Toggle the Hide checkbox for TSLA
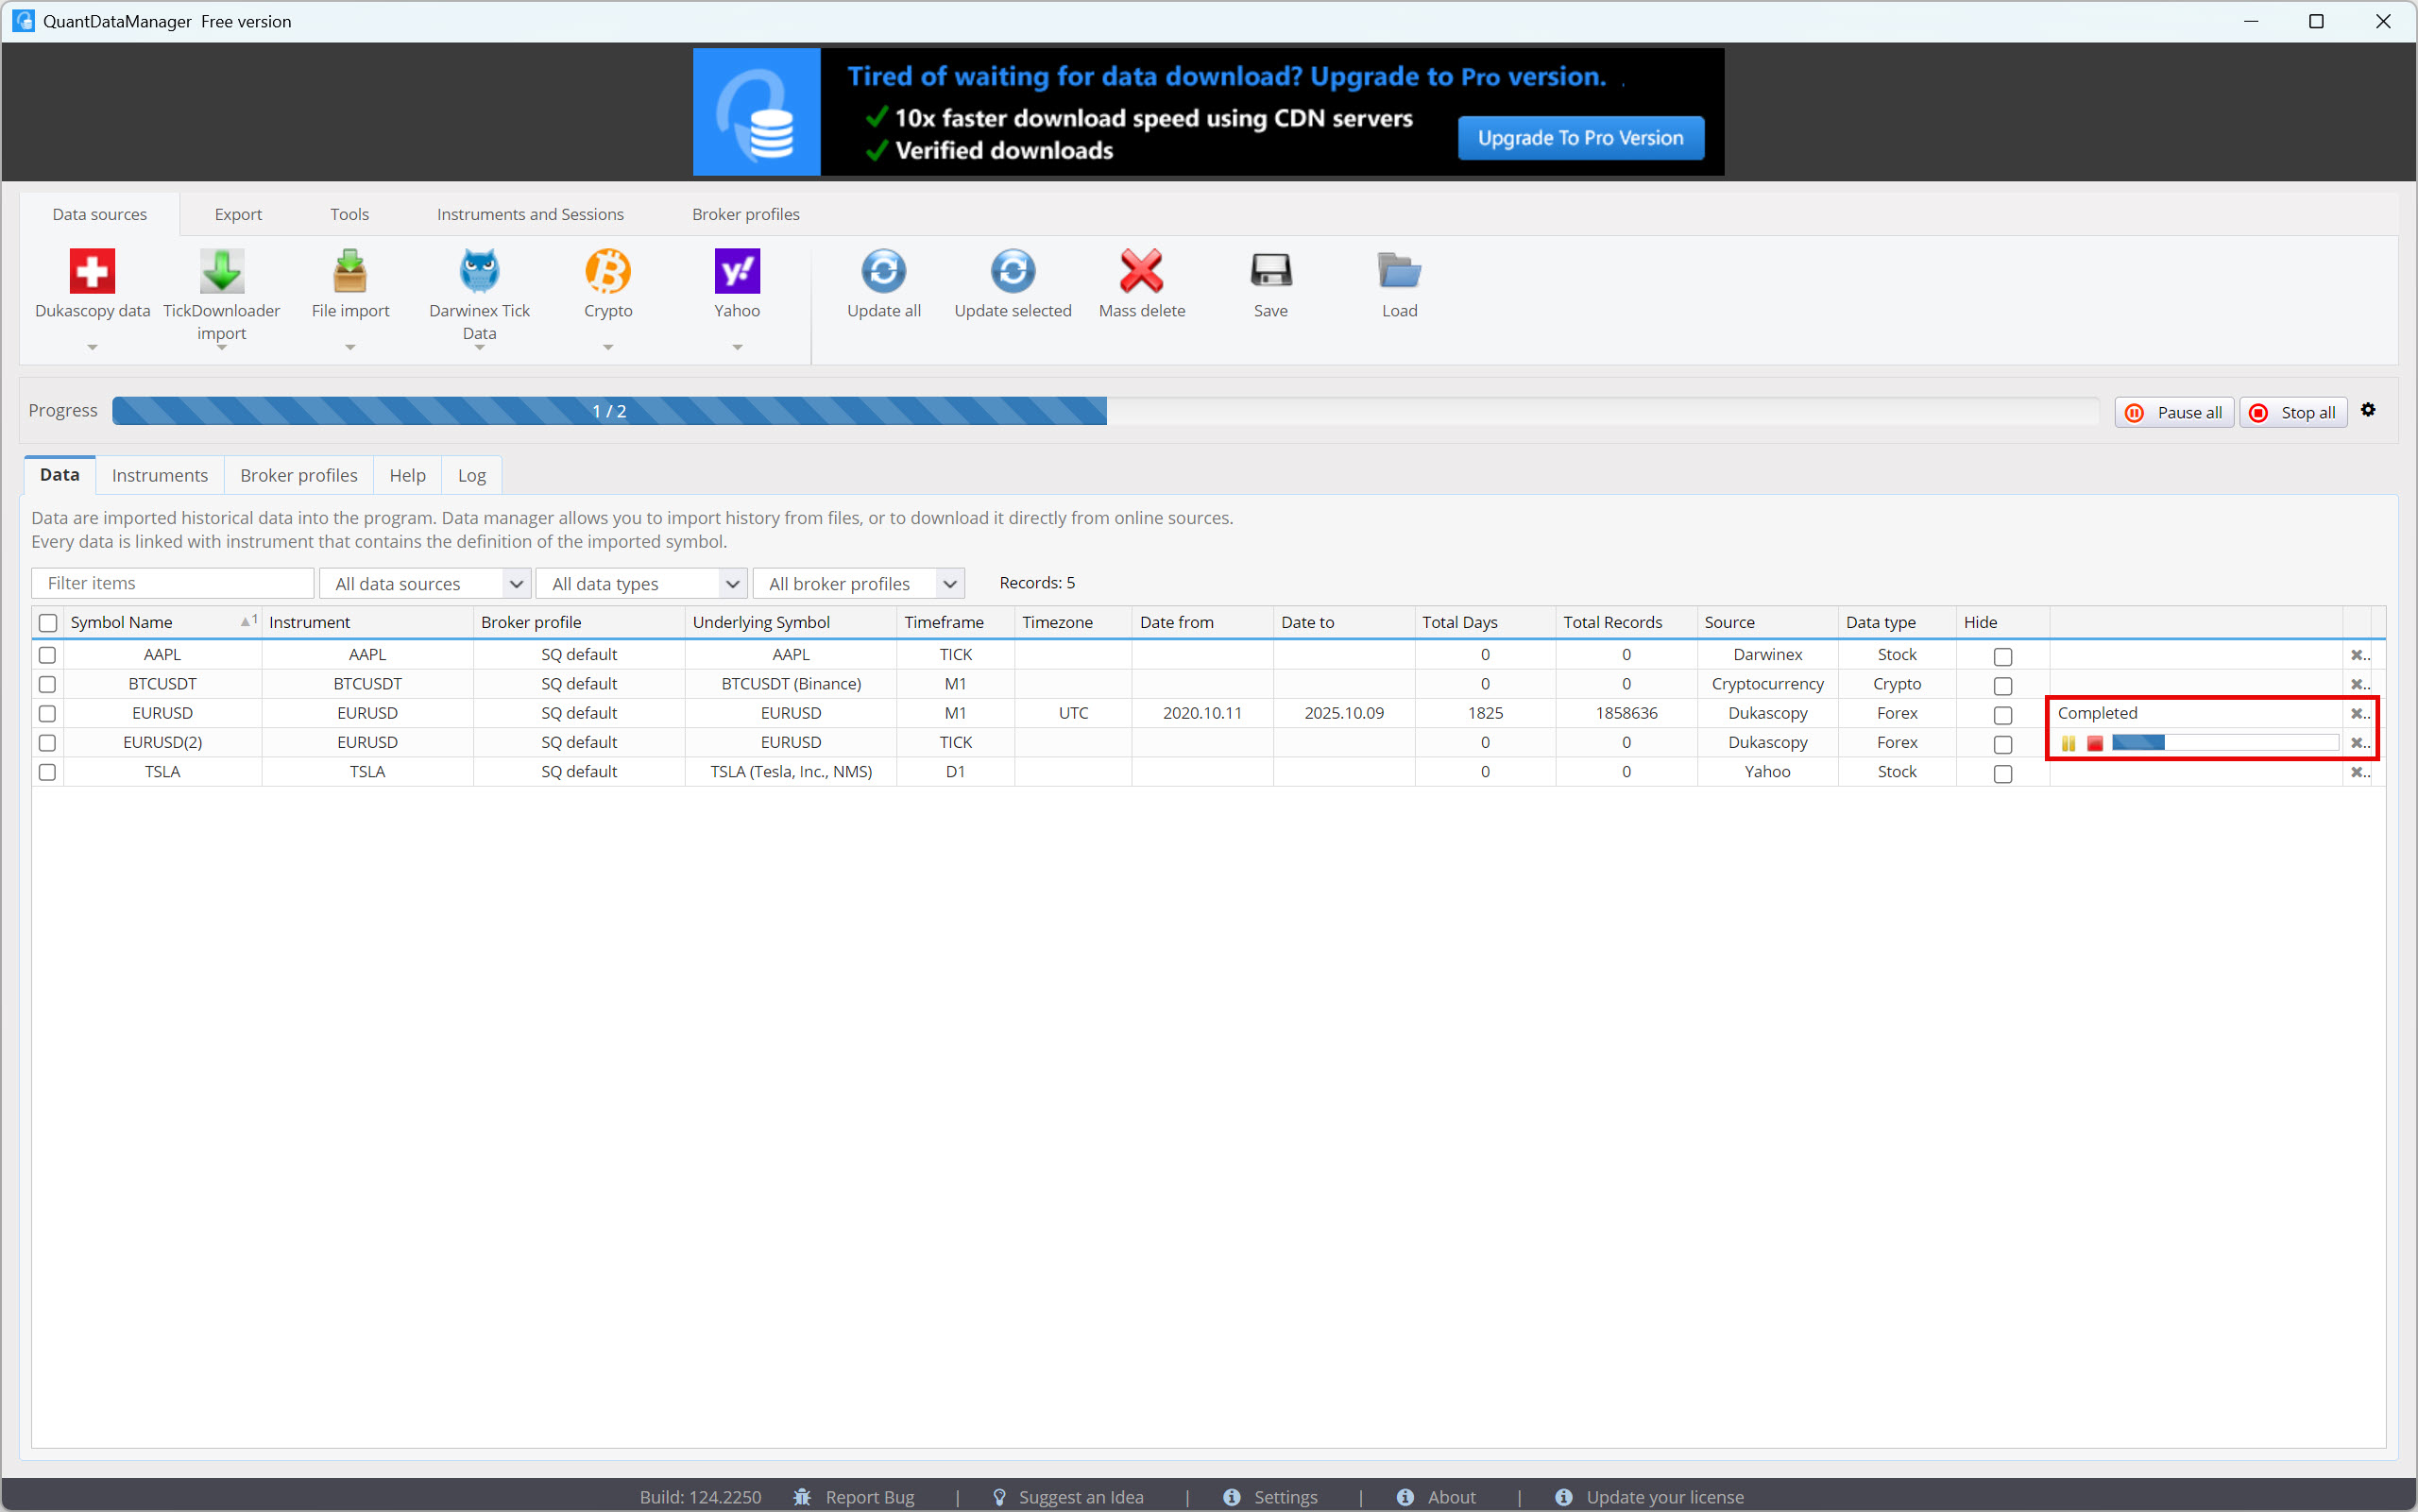The width and height of the screenshot is (2418, 1512). tap(2002, 773)
